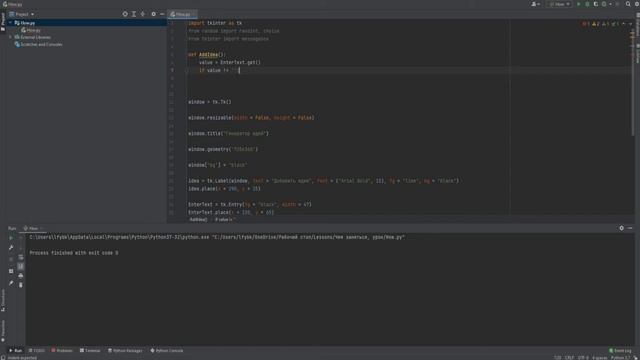Click Expand All in Project panel header

click(134, 14)
